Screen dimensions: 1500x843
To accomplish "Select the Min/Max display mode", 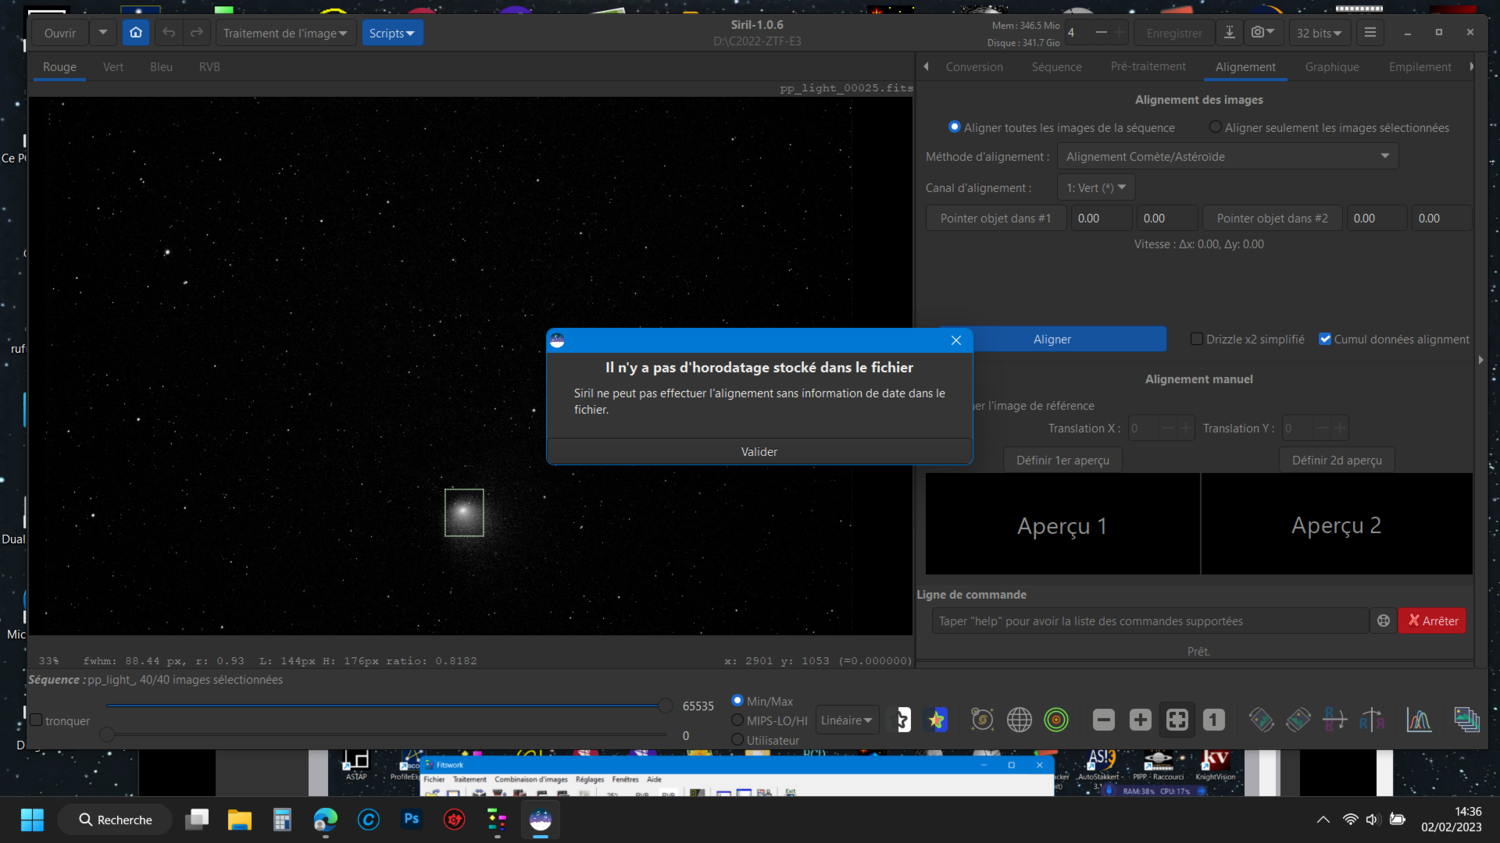I will [x=738, y=701].
